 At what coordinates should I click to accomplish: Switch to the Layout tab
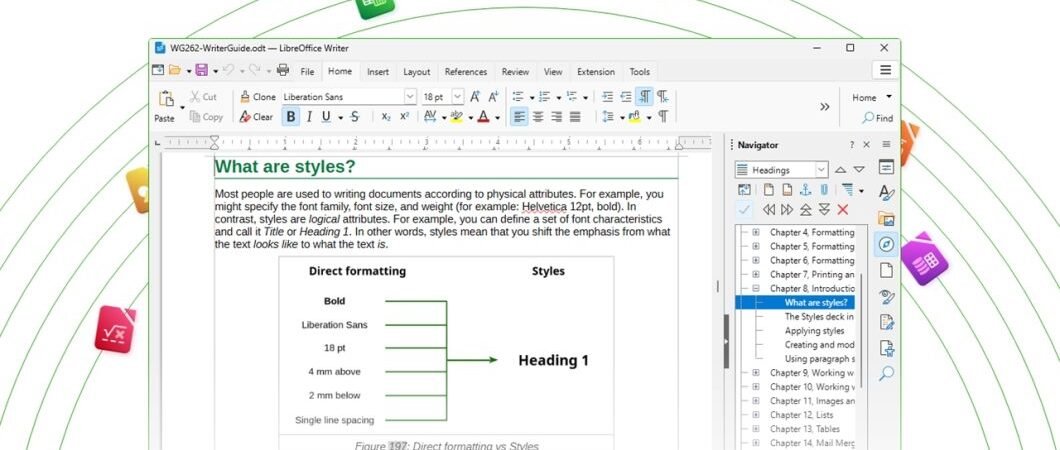[416, 72]
